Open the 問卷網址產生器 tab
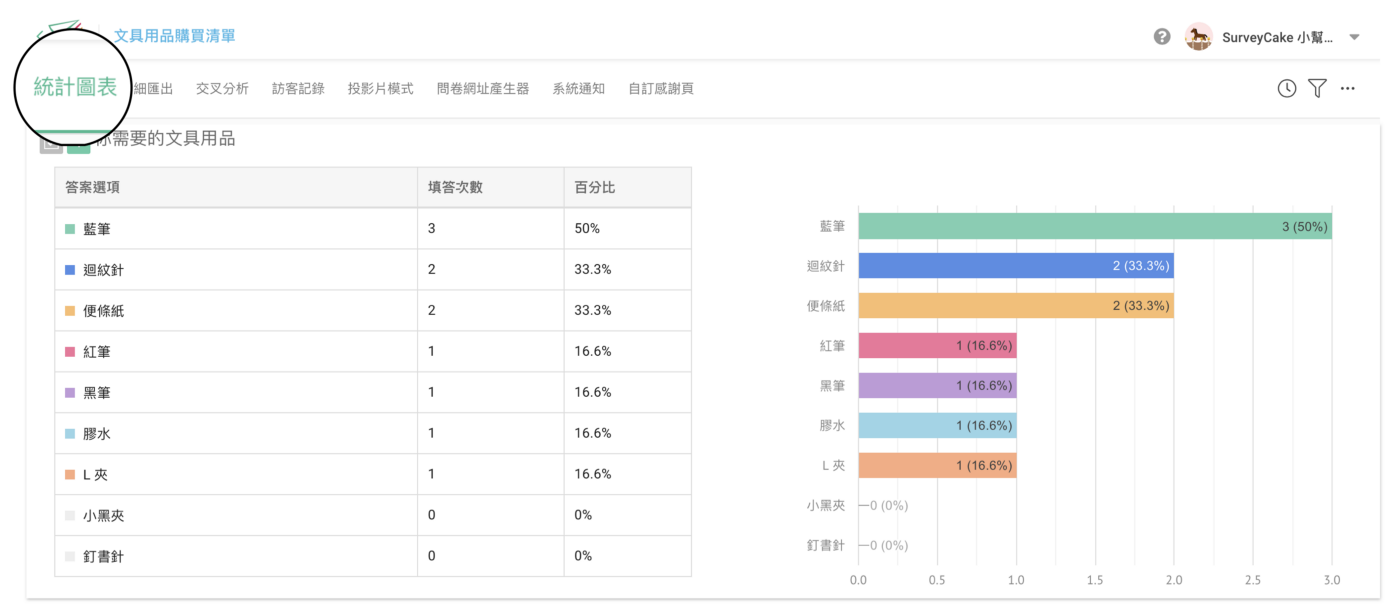 (x=482, y=89)
